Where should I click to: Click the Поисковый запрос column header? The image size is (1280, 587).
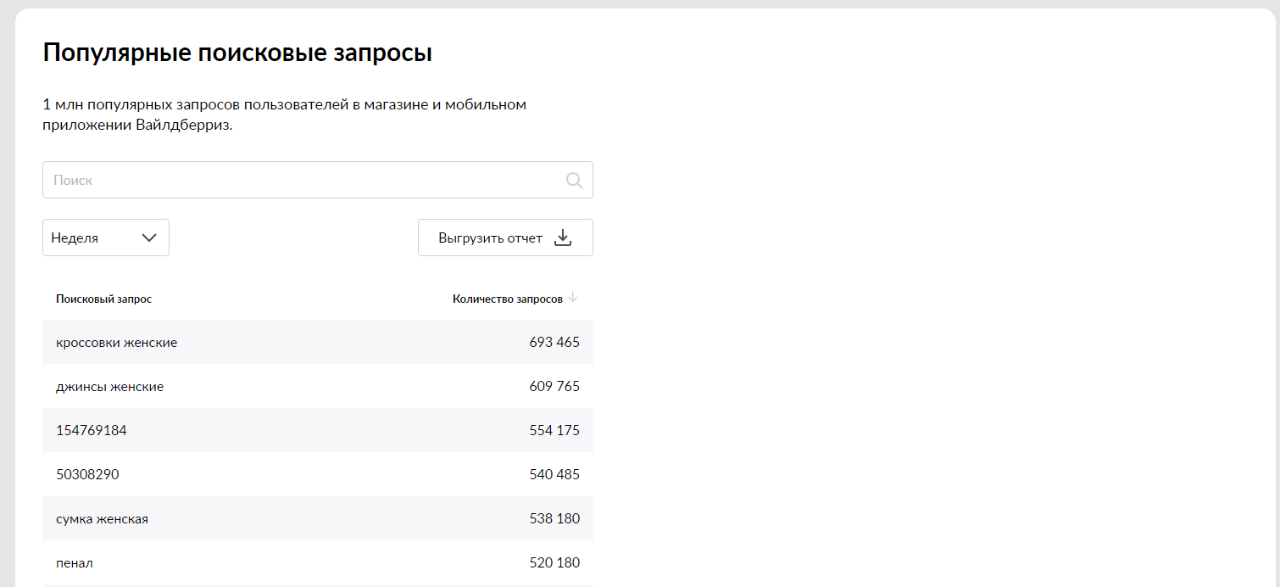104,299
